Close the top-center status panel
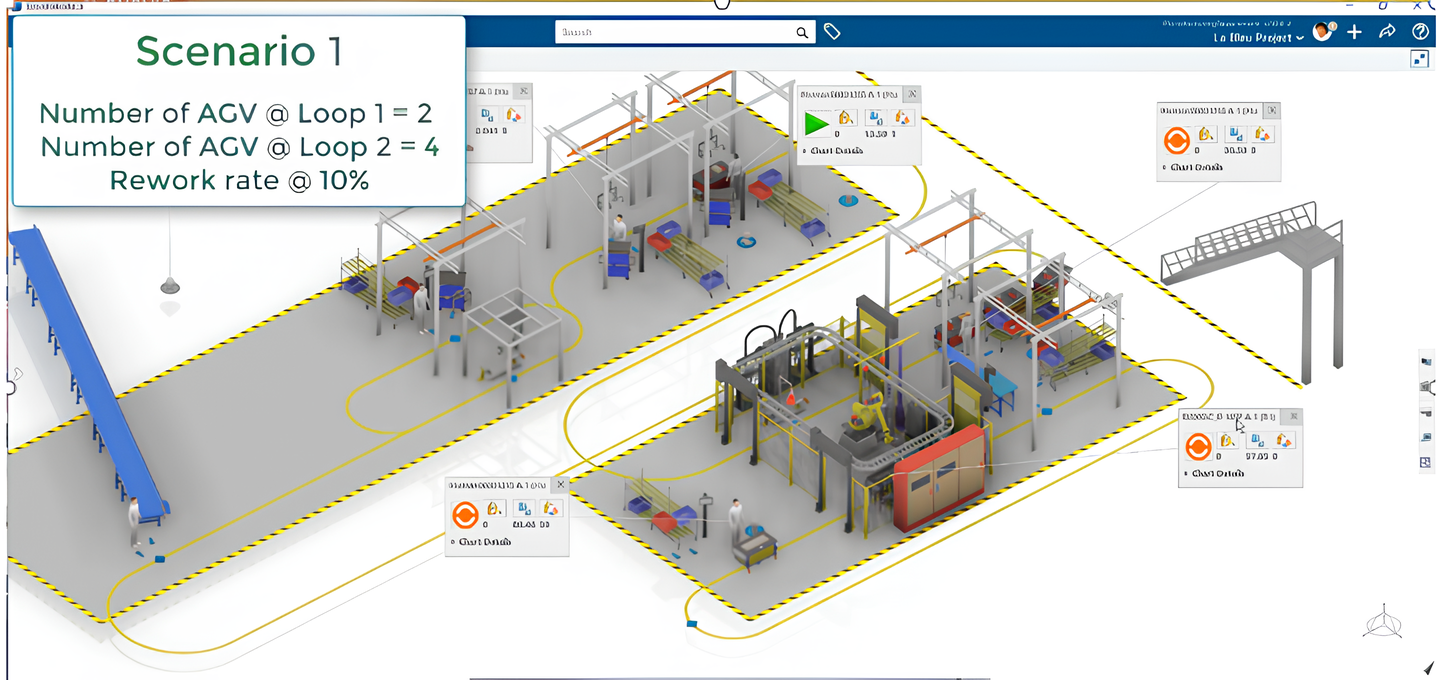This screenshot has height=680, width=1440. (911, 94)
